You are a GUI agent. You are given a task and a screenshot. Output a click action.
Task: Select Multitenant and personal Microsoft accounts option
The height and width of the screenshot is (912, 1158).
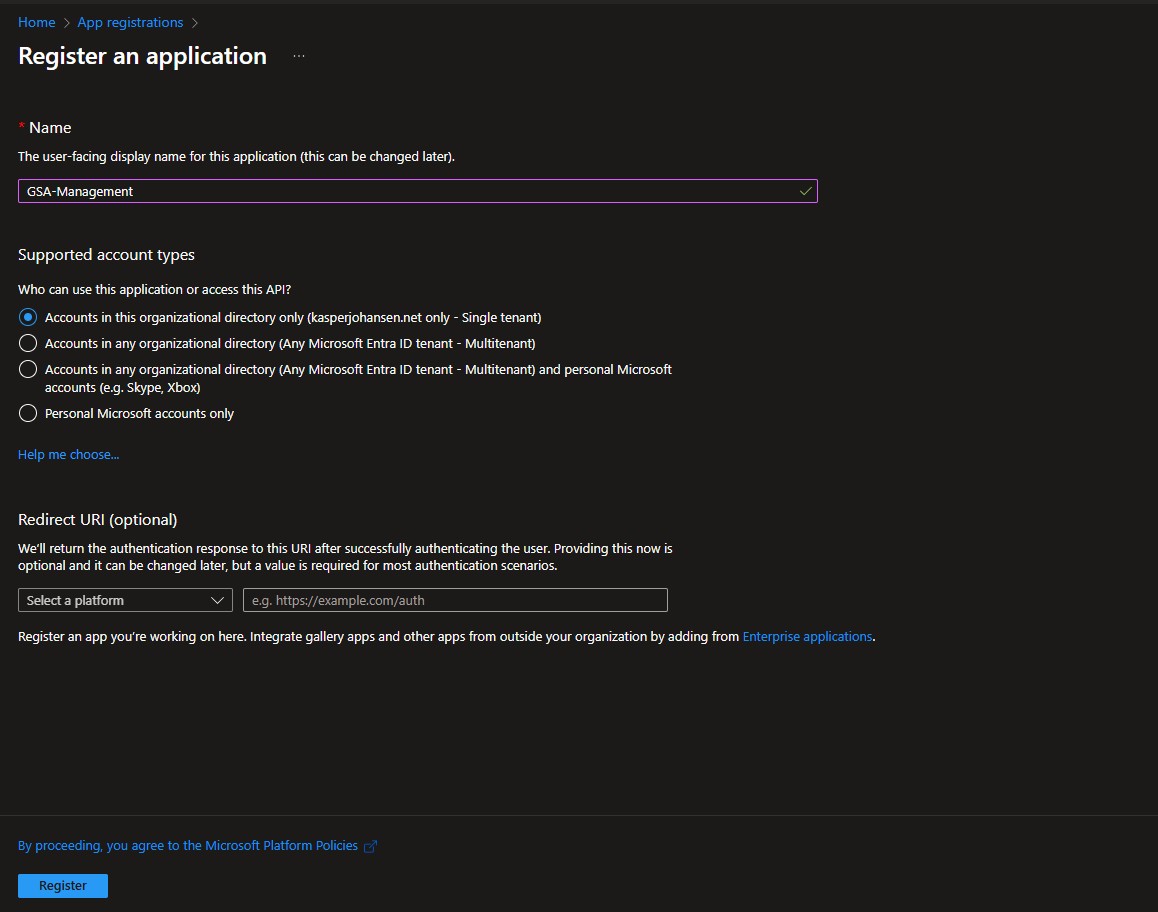28,369
